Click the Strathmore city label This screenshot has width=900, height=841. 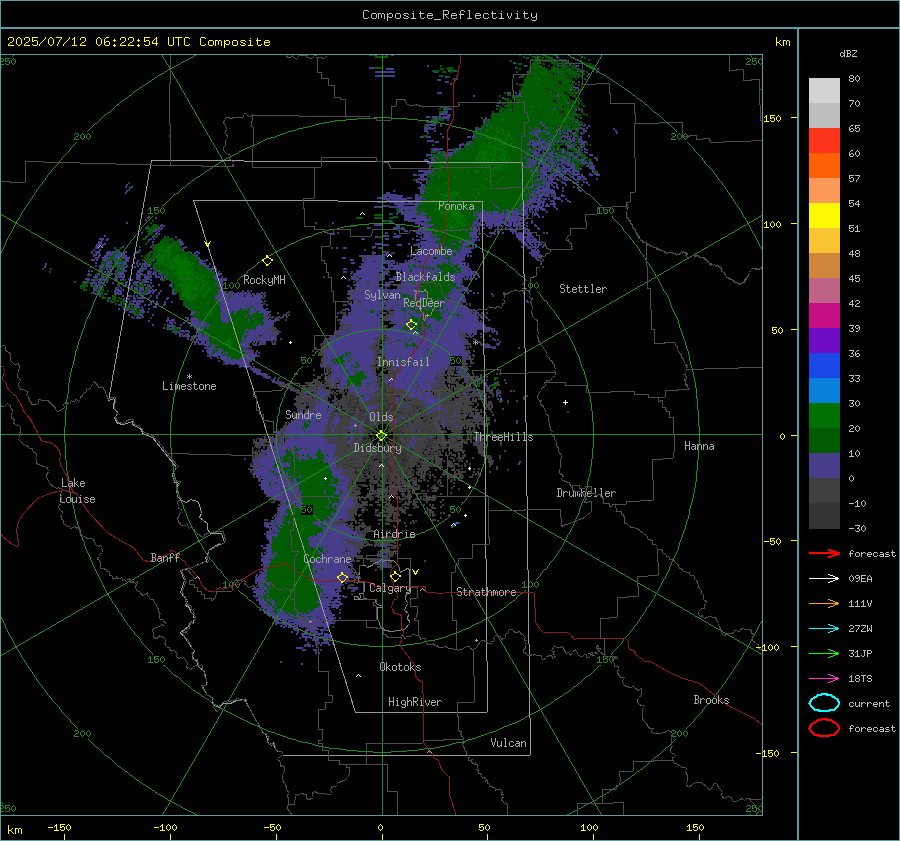tap(486, 592)
